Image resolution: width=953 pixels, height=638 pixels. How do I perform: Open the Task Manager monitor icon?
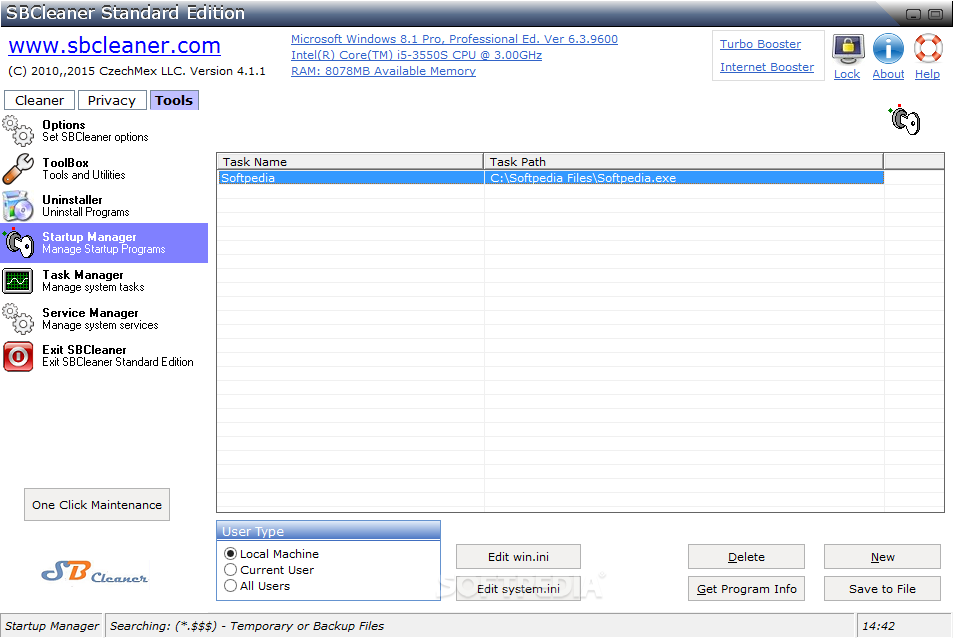coord(18,281)
